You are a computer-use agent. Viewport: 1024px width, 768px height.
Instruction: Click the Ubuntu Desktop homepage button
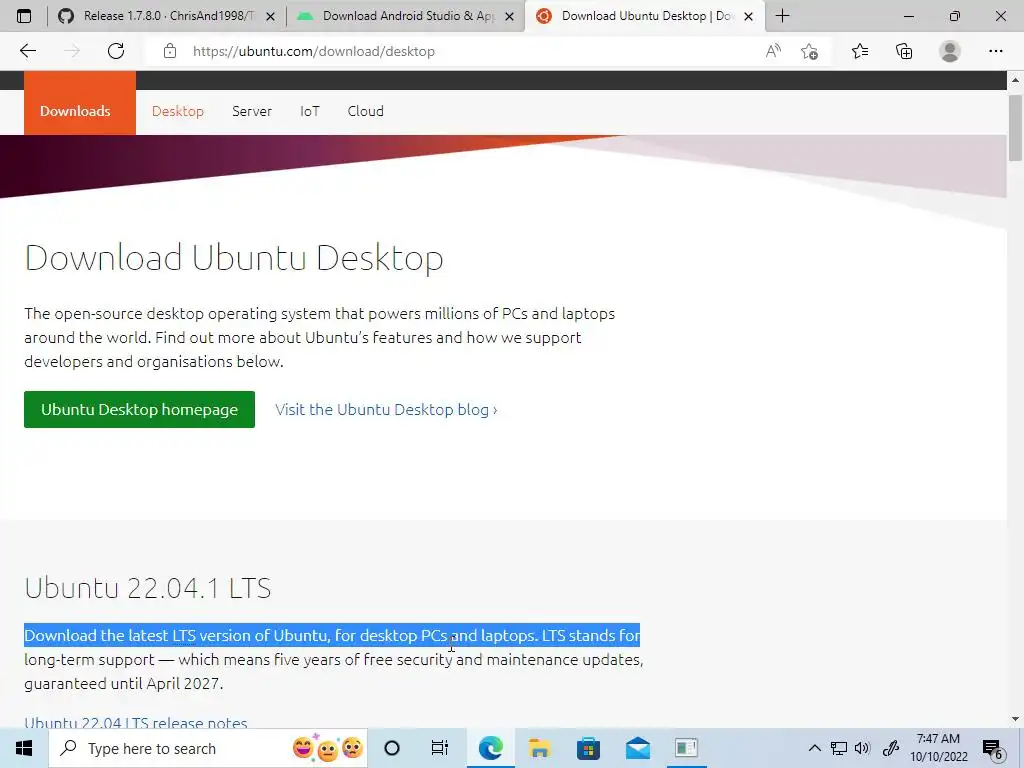point(139,409)
